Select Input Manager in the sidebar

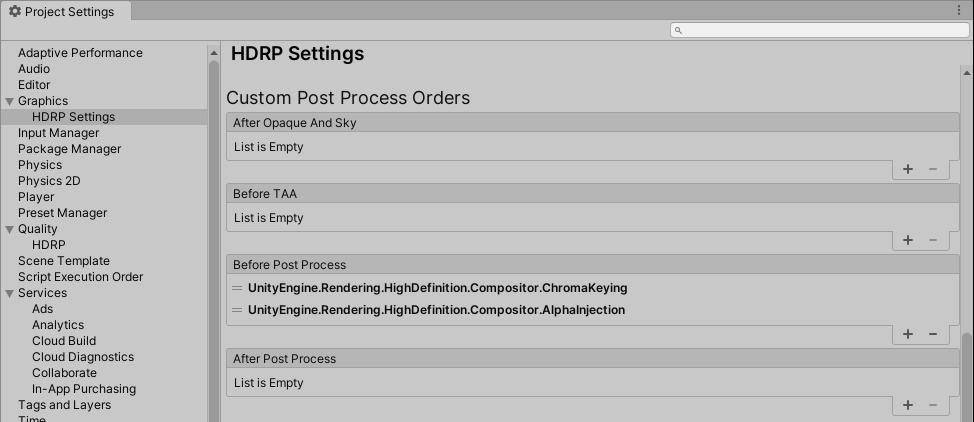(58, 133)
